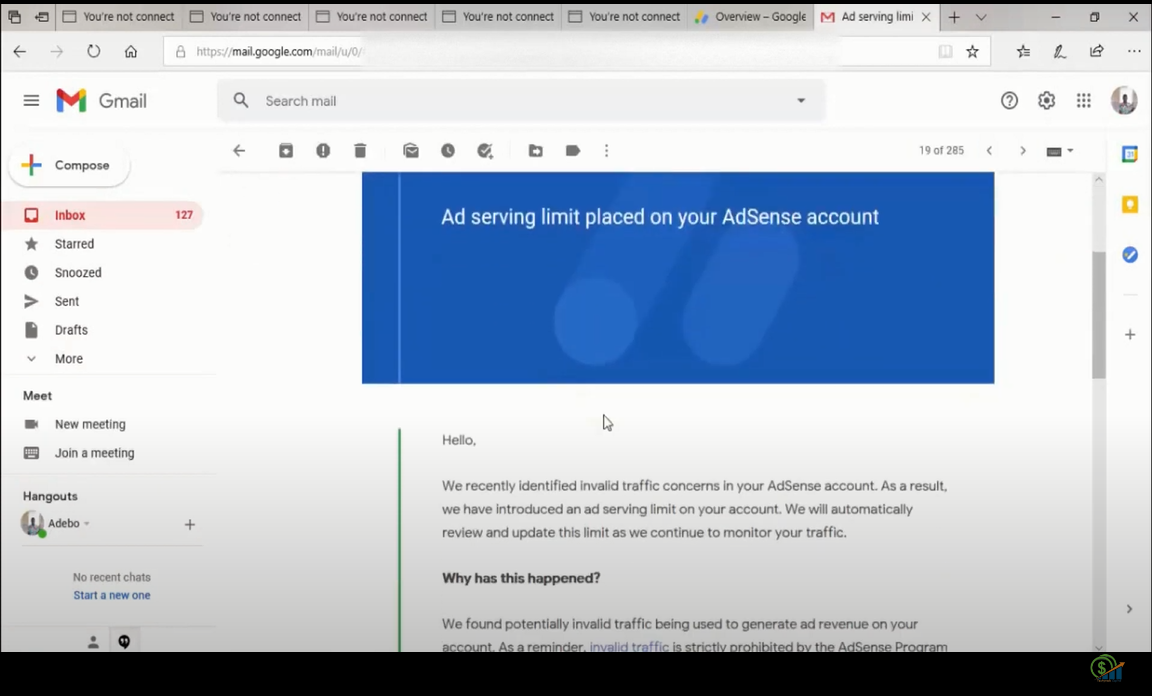Get add-ons plus icon in side panel
Viewport: 1152px width, 696px height.
[x=1130, y=334]
